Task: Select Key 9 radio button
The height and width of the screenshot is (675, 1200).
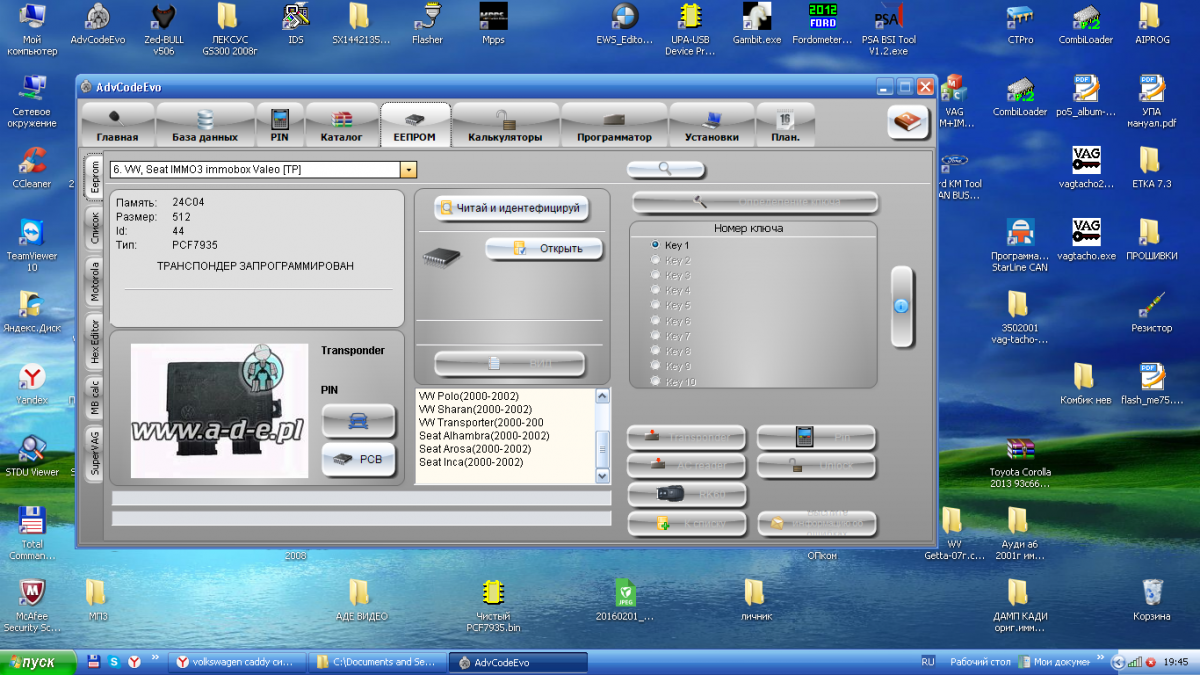Action: 656,366
